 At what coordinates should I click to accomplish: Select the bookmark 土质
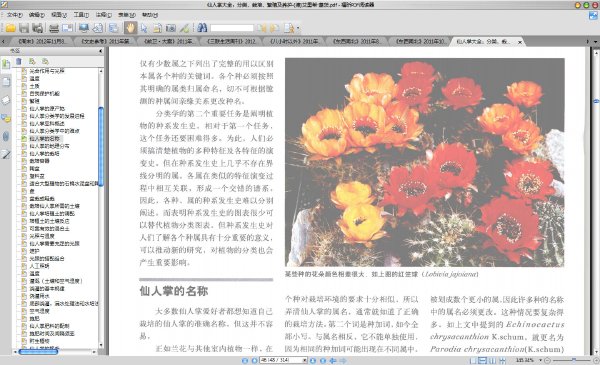(x=34, y=86)
